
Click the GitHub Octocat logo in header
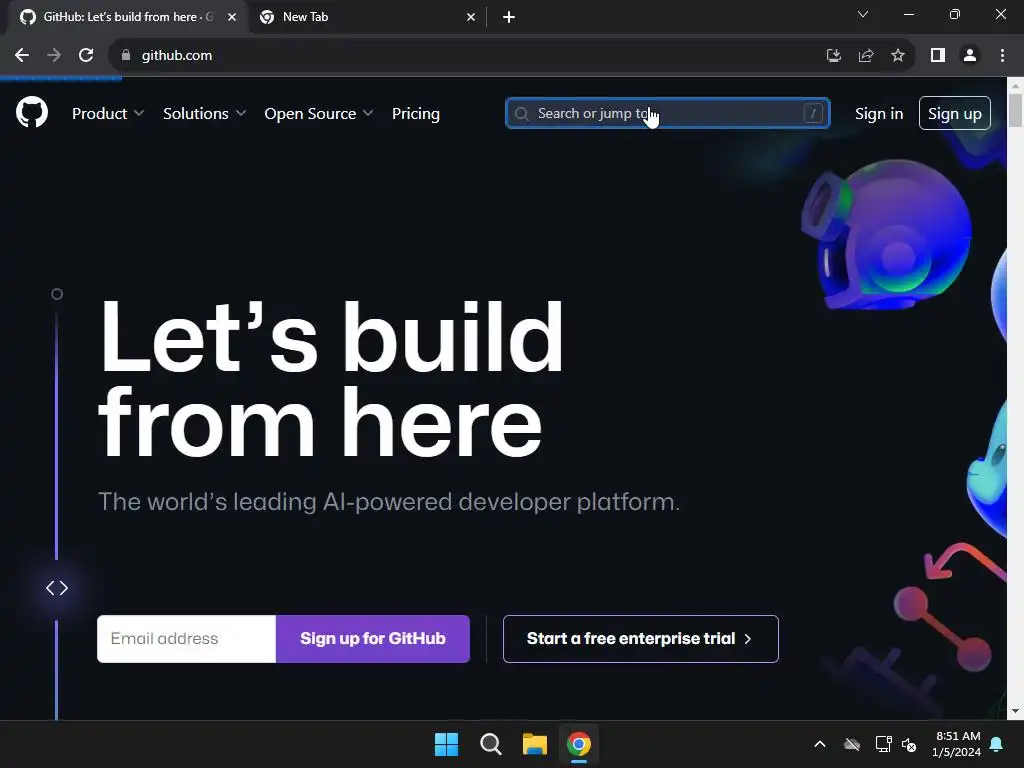tap(31, 112)
